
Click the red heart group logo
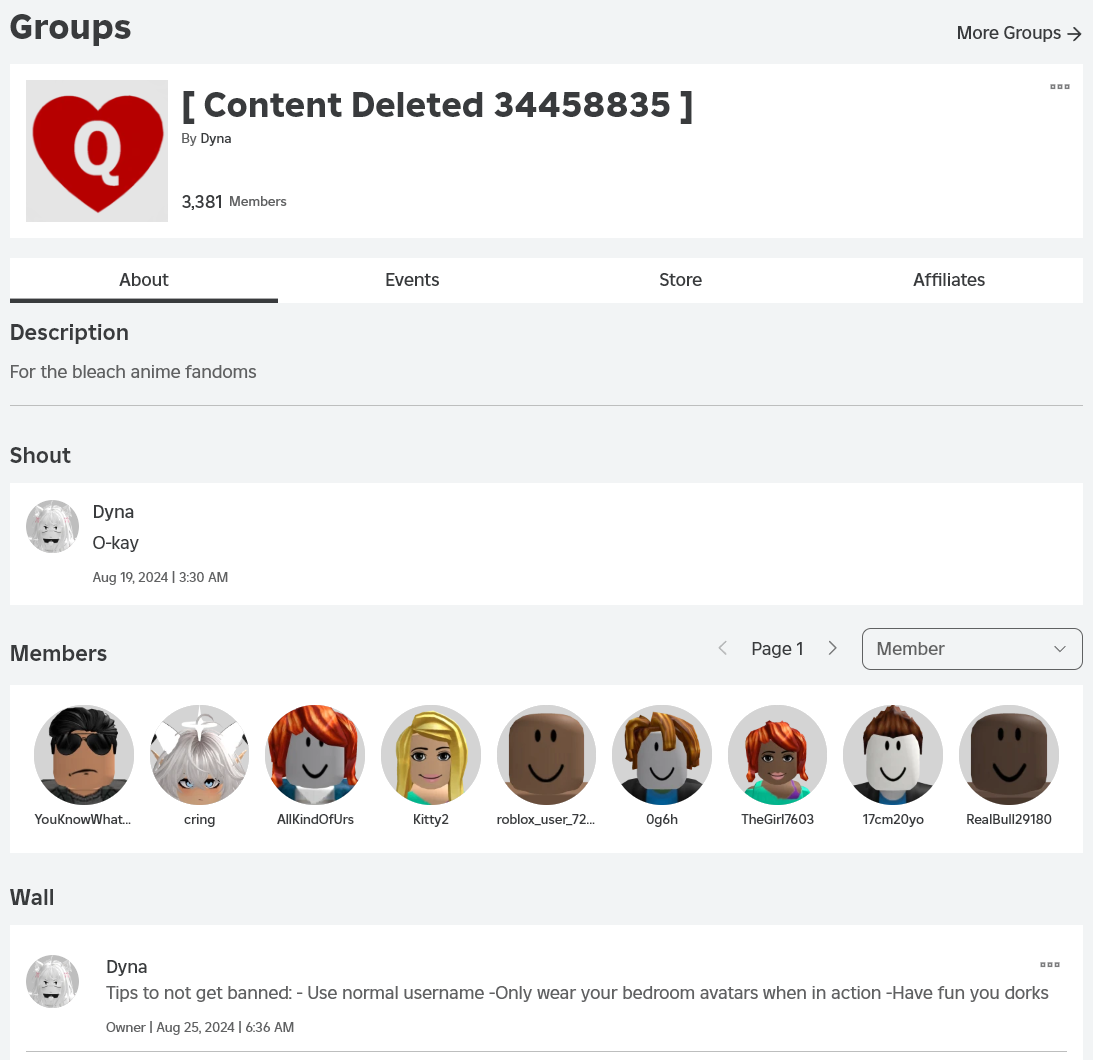[x=97, y=151]
